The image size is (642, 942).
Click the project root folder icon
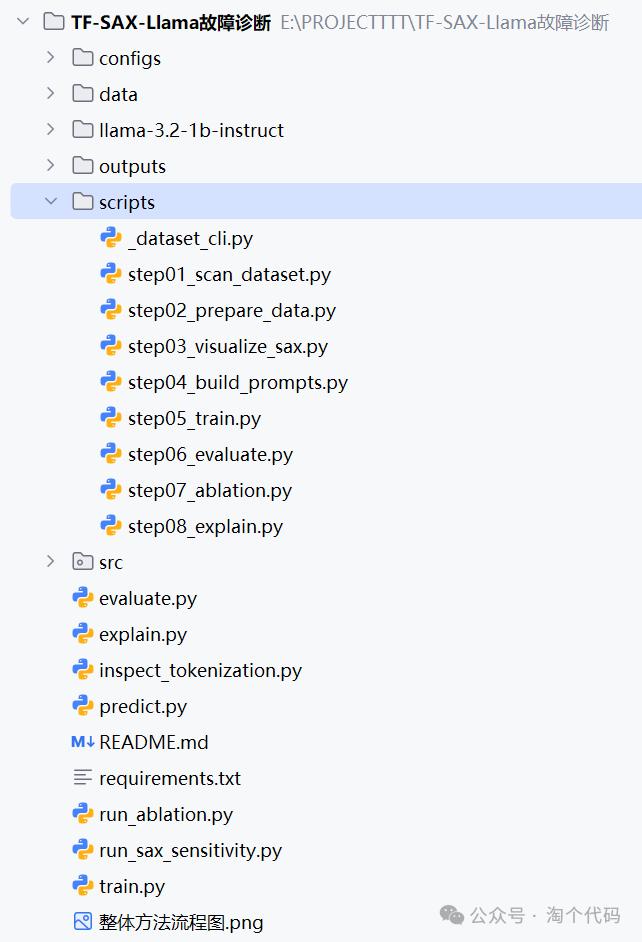54,22
